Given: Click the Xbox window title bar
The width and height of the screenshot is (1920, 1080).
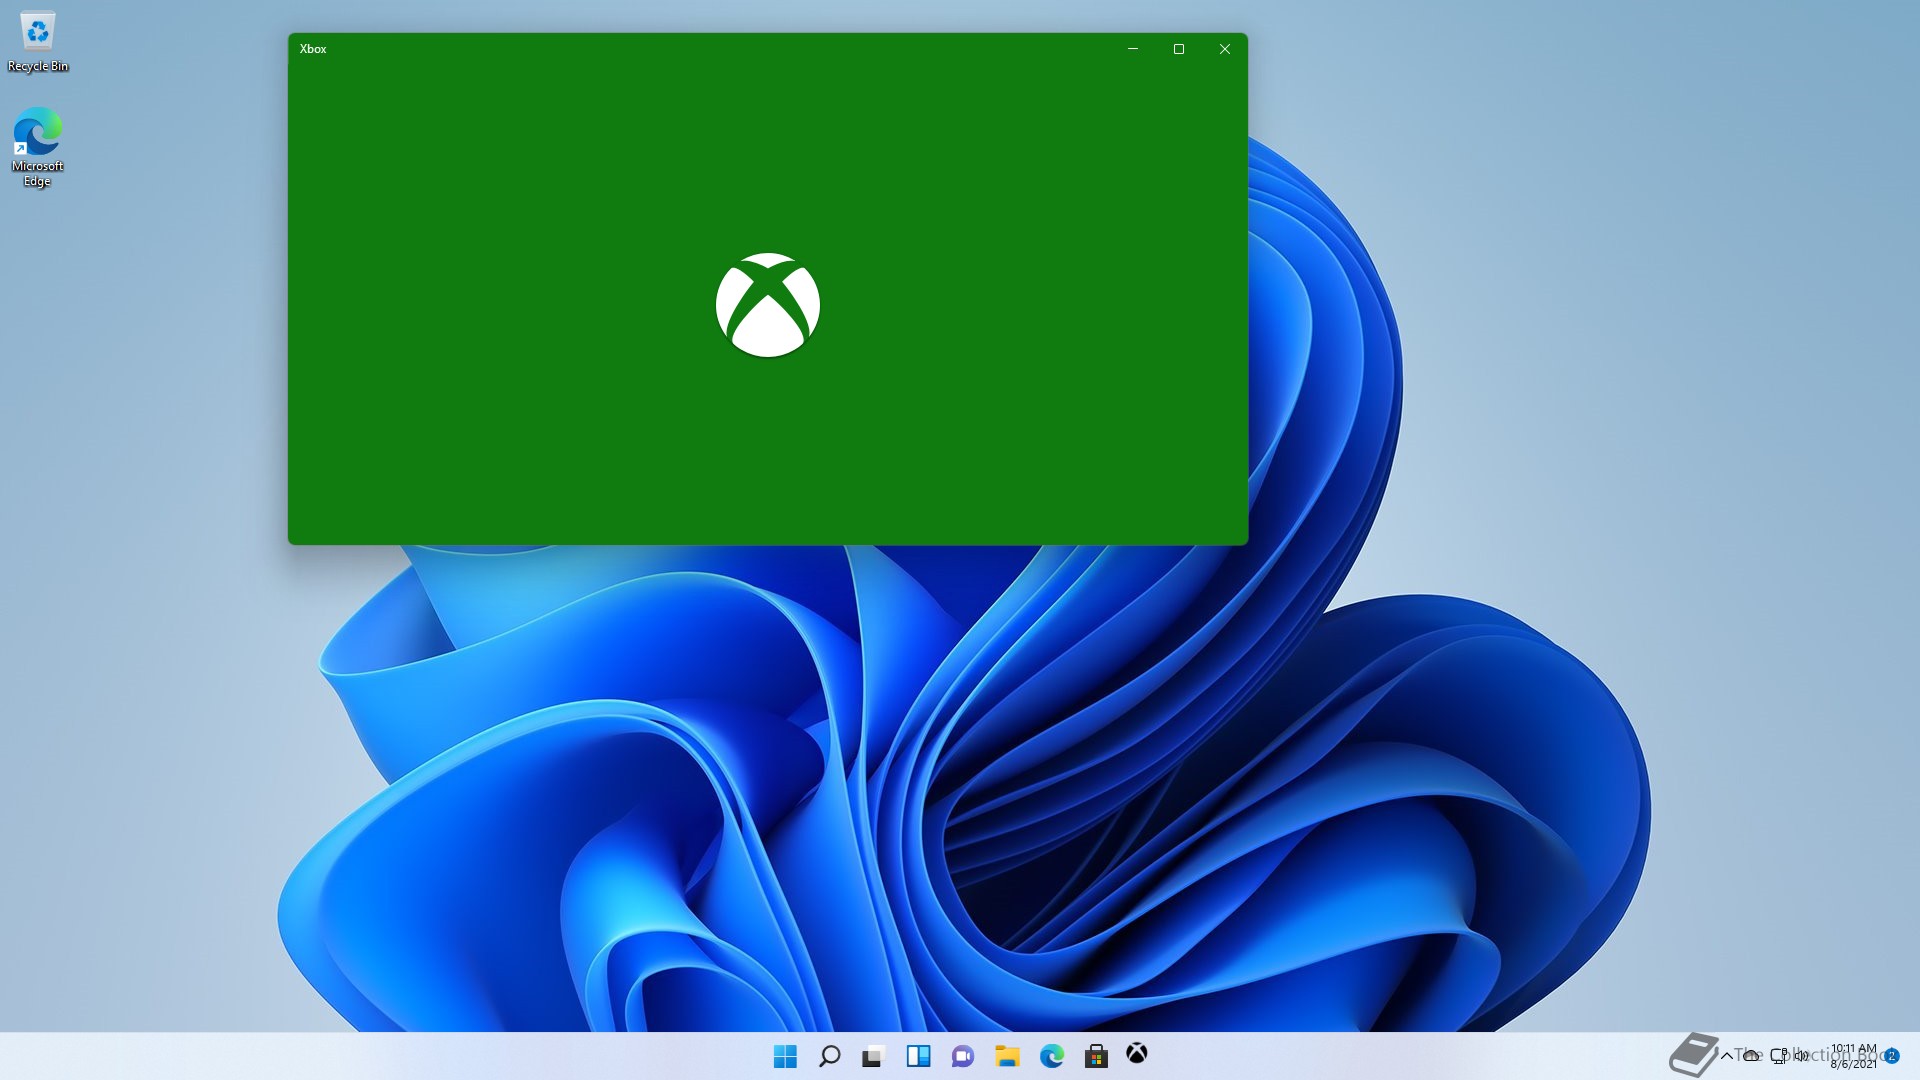Looking at the screenshot, I should pyautogui.click(x=700, y=48).
